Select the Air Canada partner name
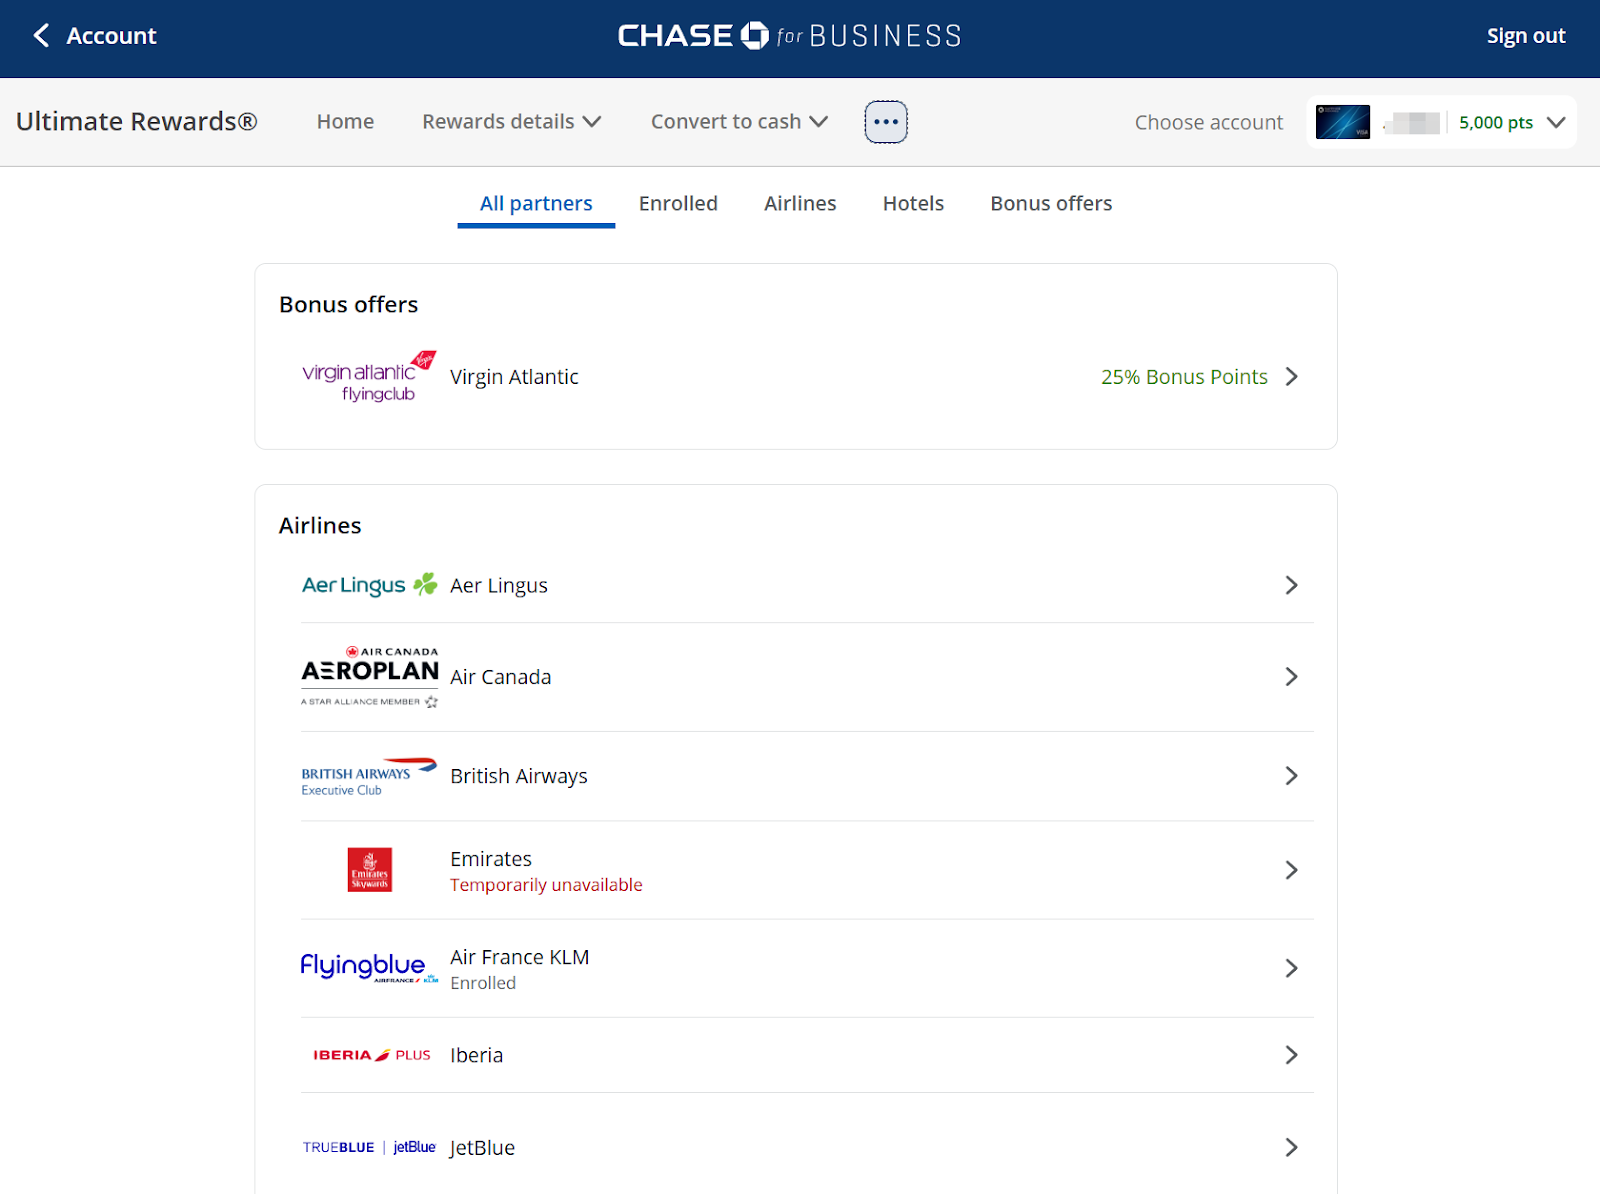1600x1194 pixels. tap(501, 677)
